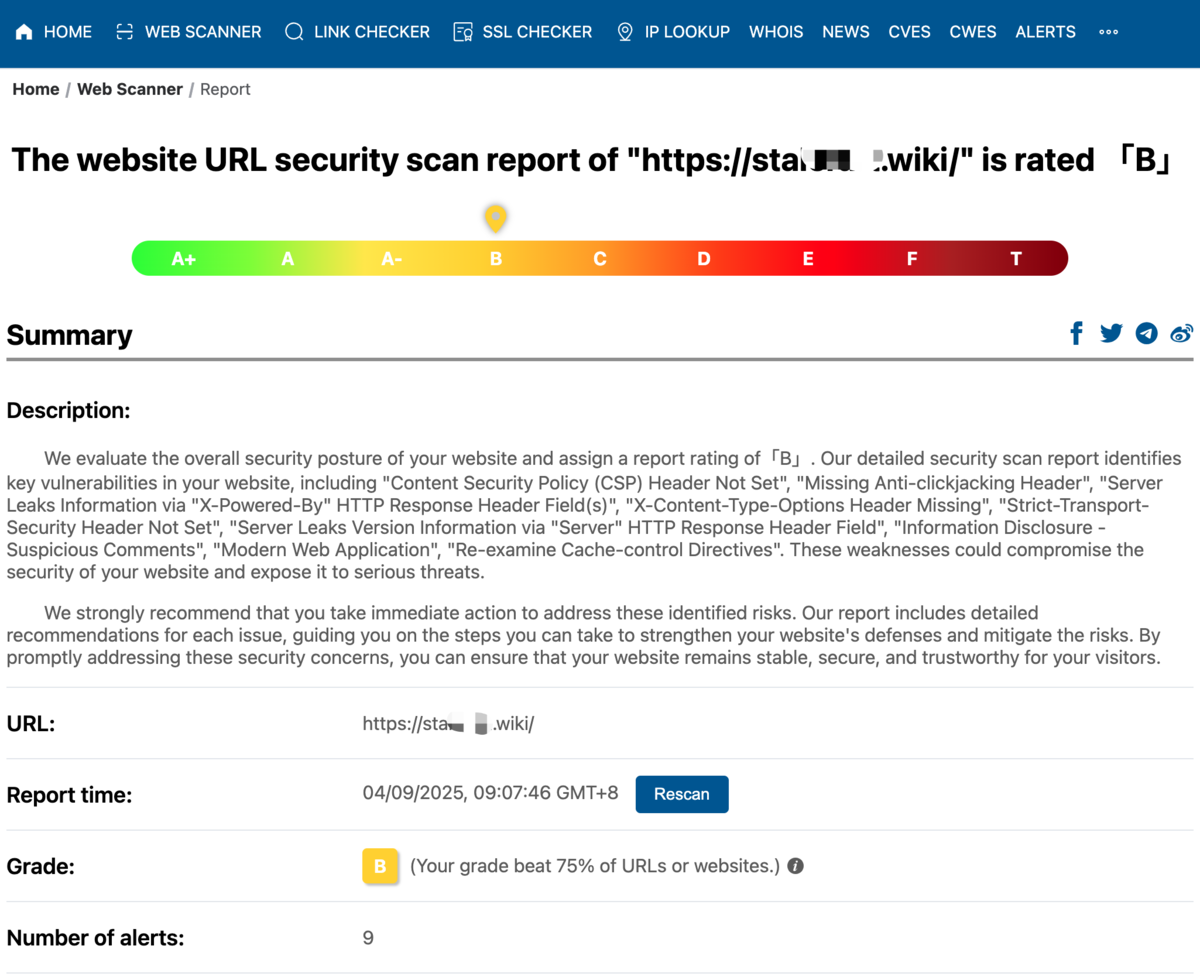
Task: Share the report on Weibo
Action: click(1181, 333)
